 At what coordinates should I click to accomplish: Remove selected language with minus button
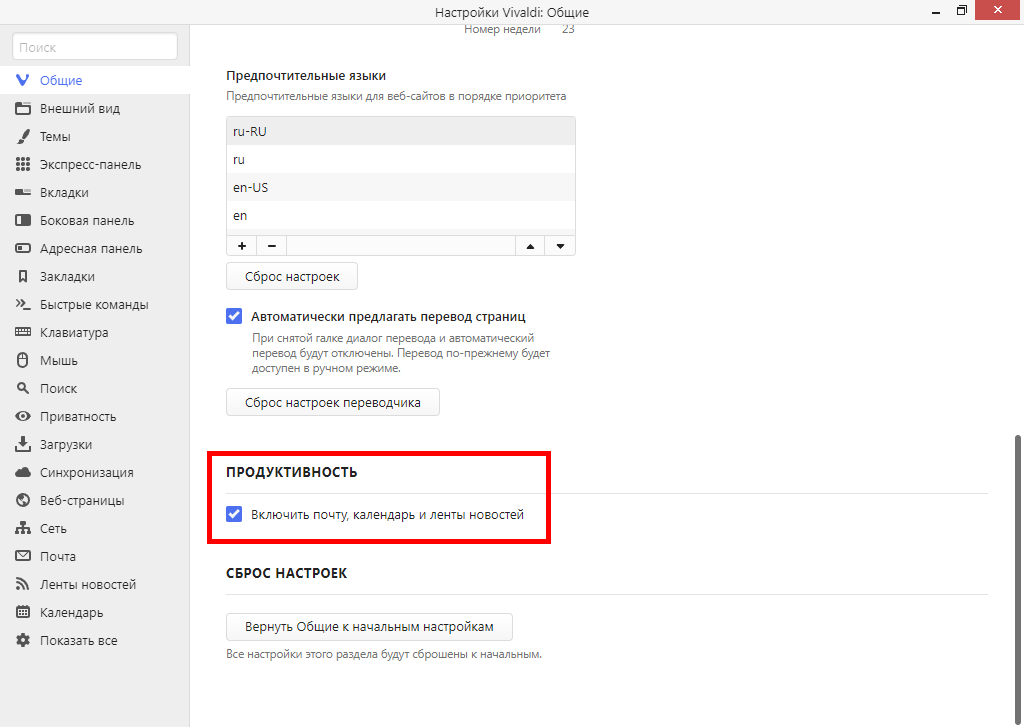click(x=272, y=246)
